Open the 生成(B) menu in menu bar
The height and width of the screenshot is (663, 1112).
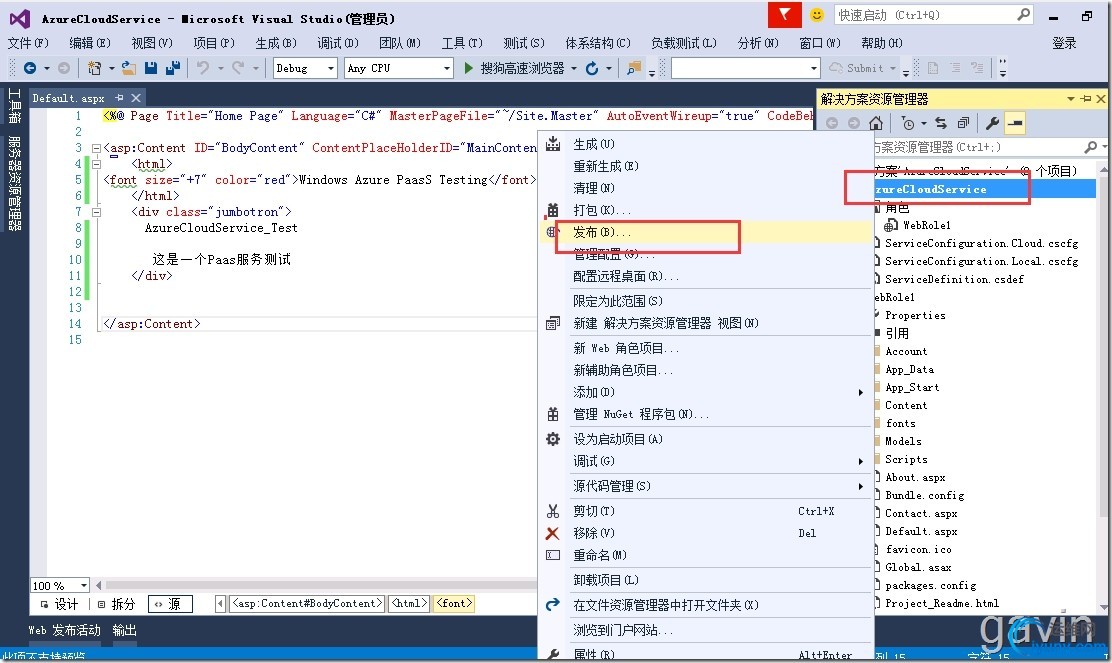[276, 43]
